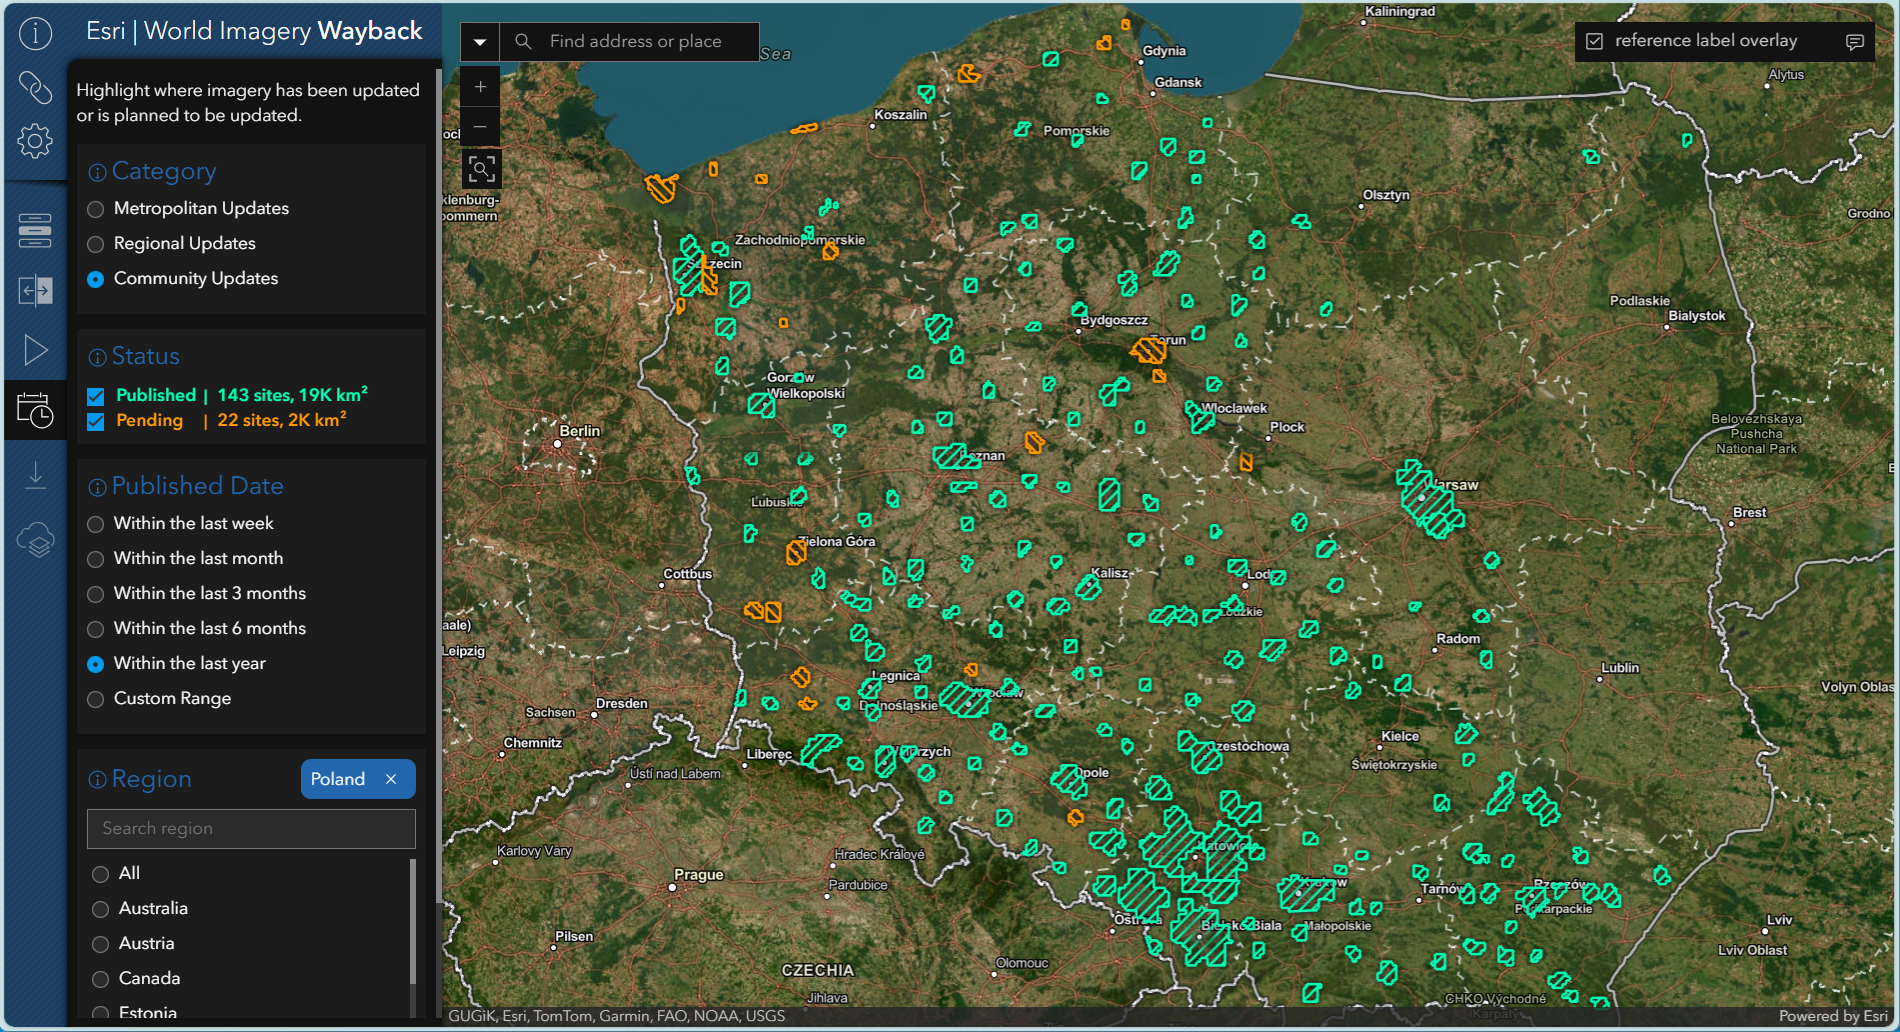
Task: Switch to swipe mode icon
Action: click(35, 291)
